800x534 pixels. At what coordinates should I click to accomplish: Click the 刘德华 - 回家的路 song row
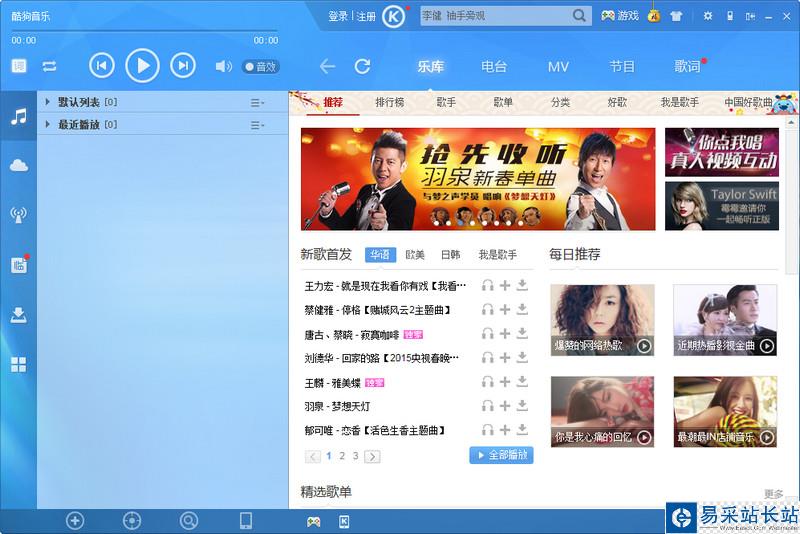click(x=382, y=358)
